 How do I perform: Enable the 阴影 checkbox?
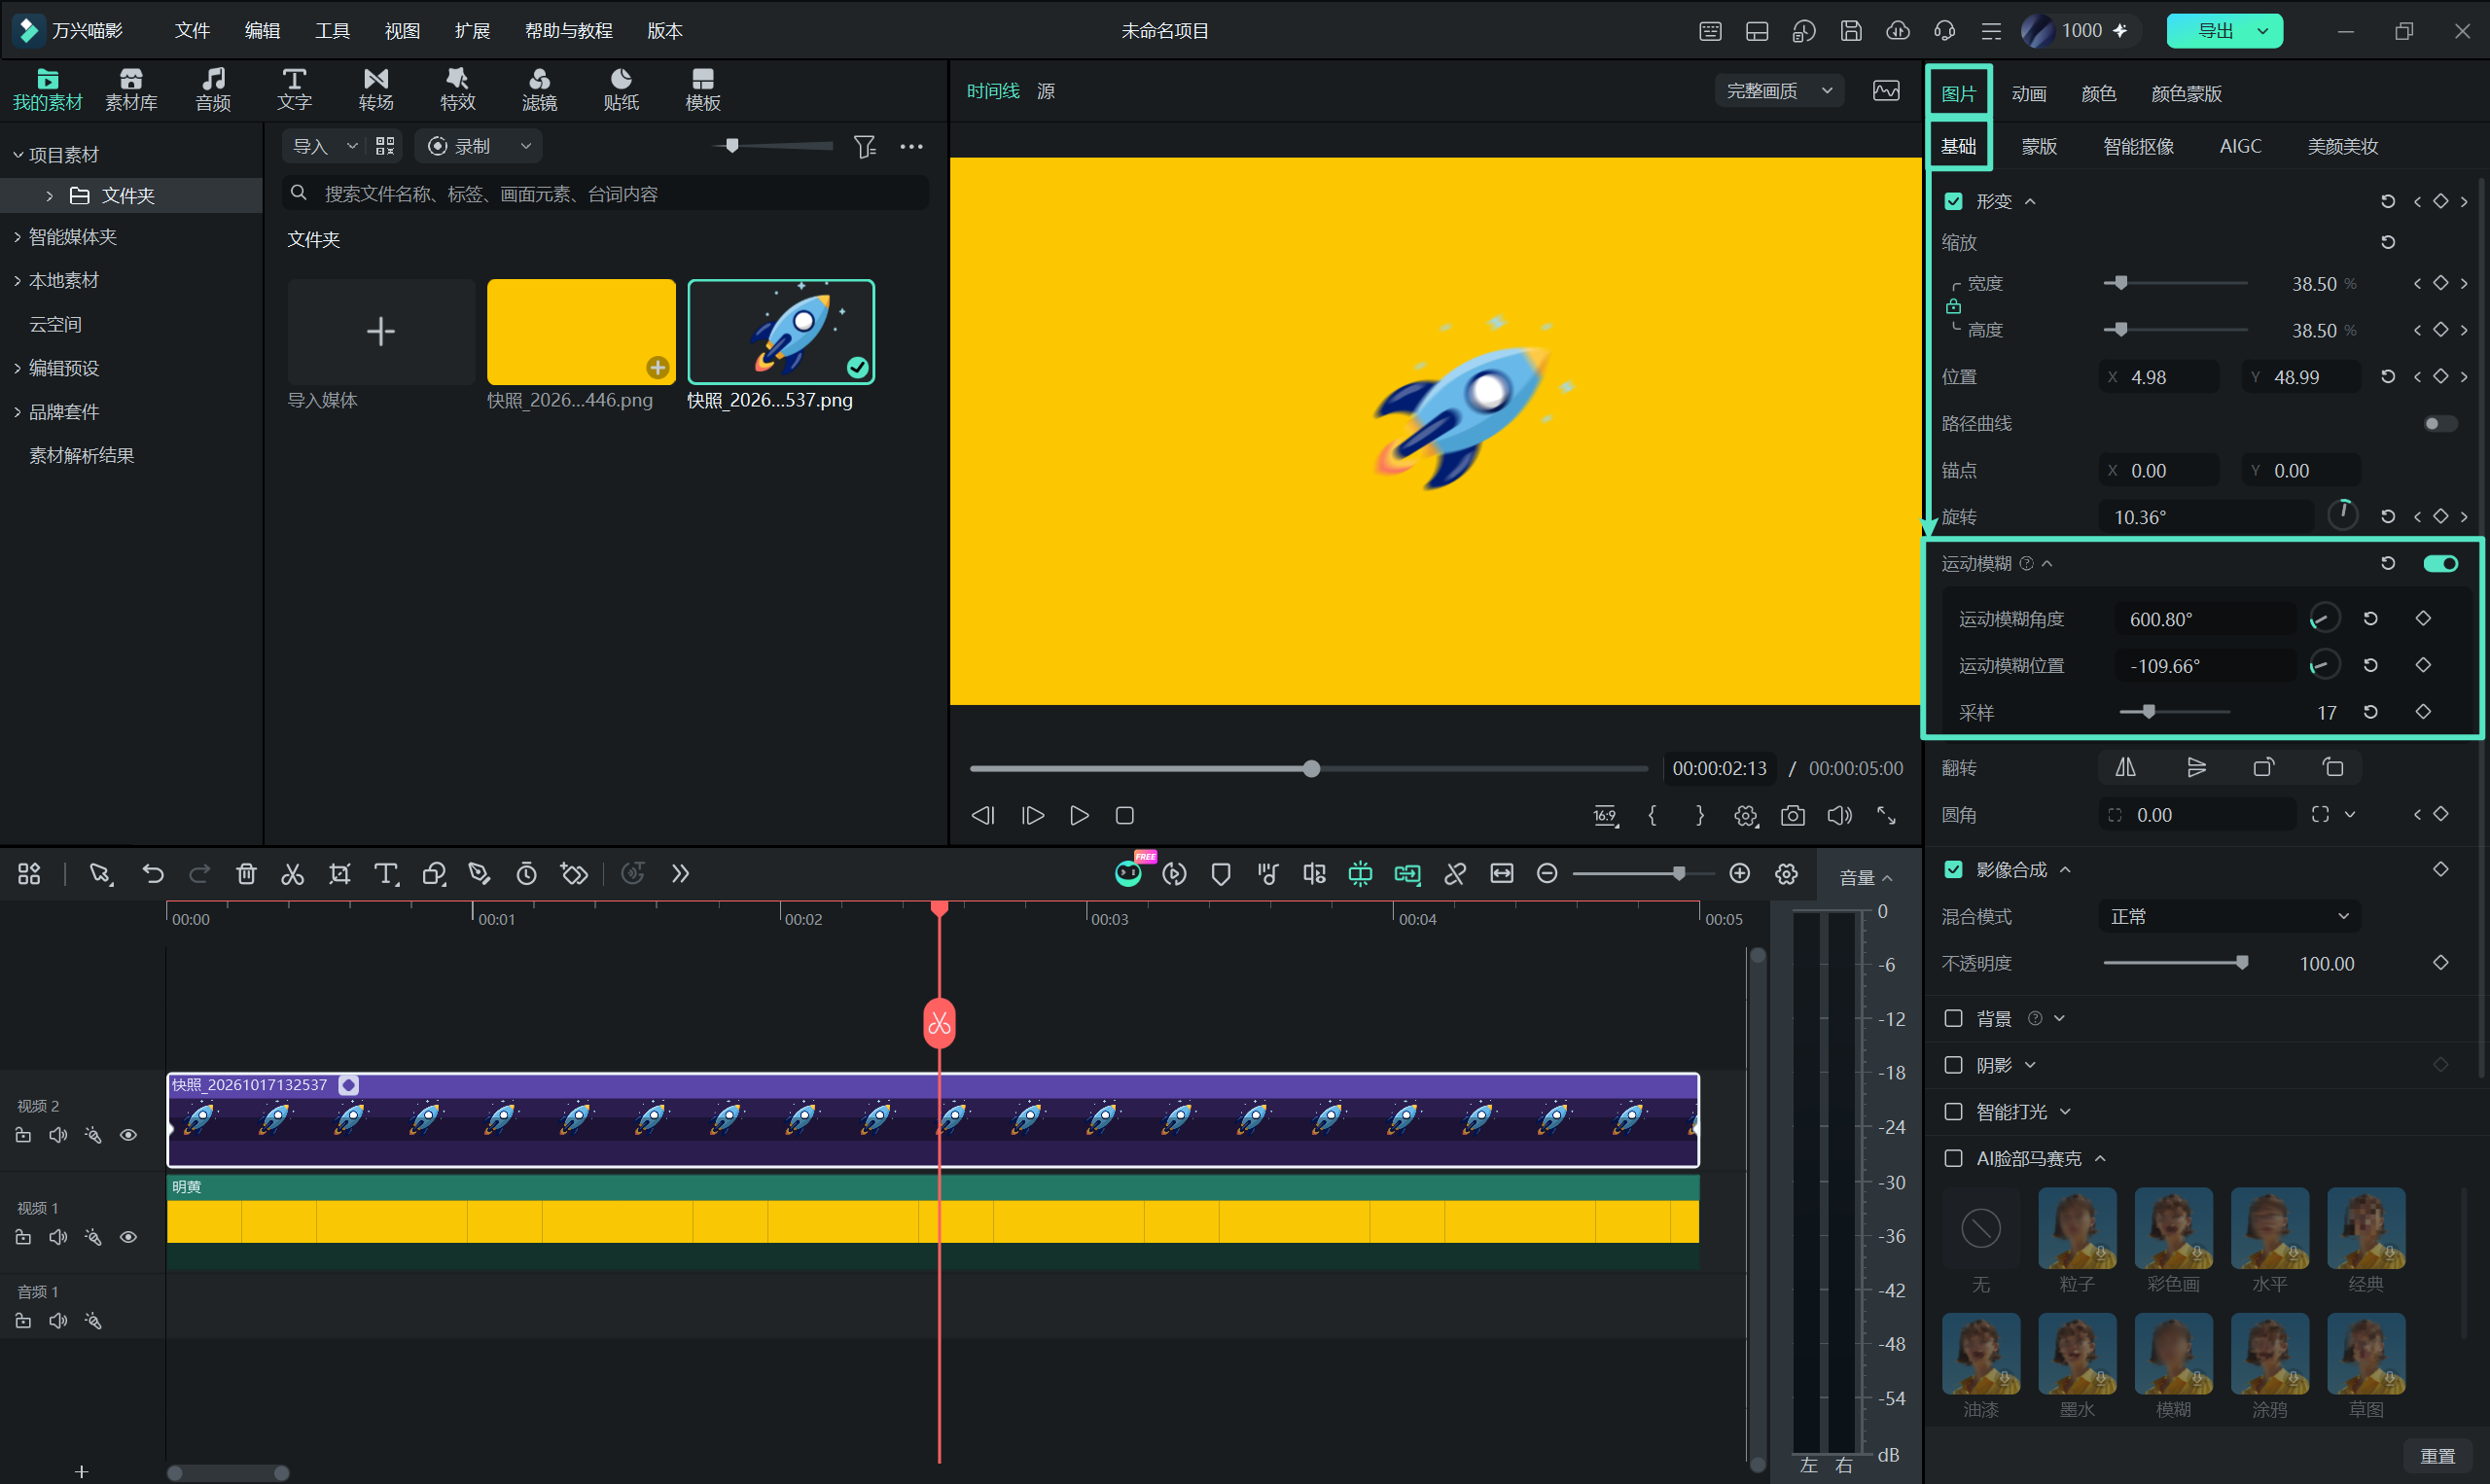[1953, 1065]
